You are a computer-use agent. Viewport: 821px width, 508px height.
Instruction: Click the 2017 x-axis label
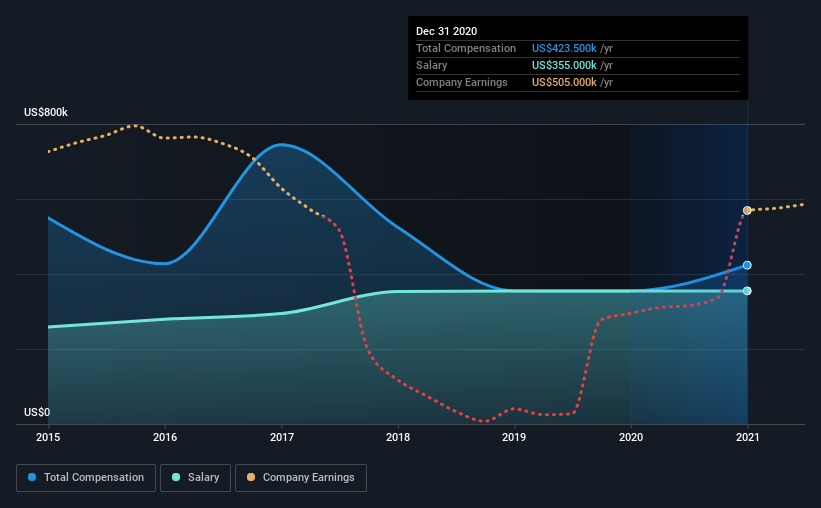click(282, 437)
